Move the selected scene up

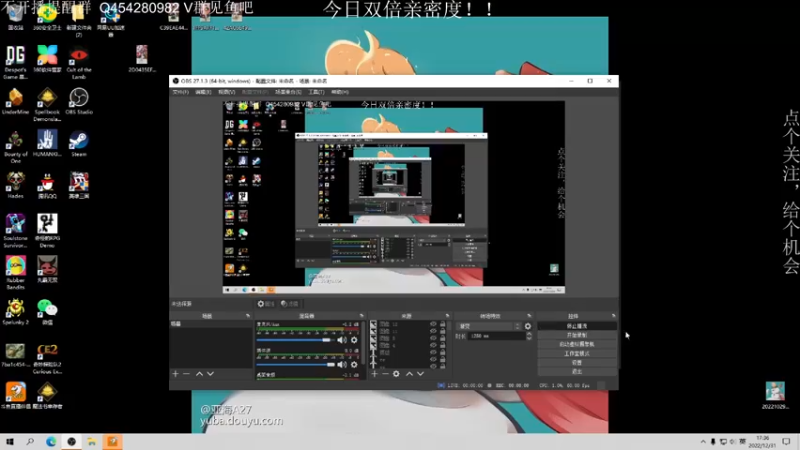(199, 374)
